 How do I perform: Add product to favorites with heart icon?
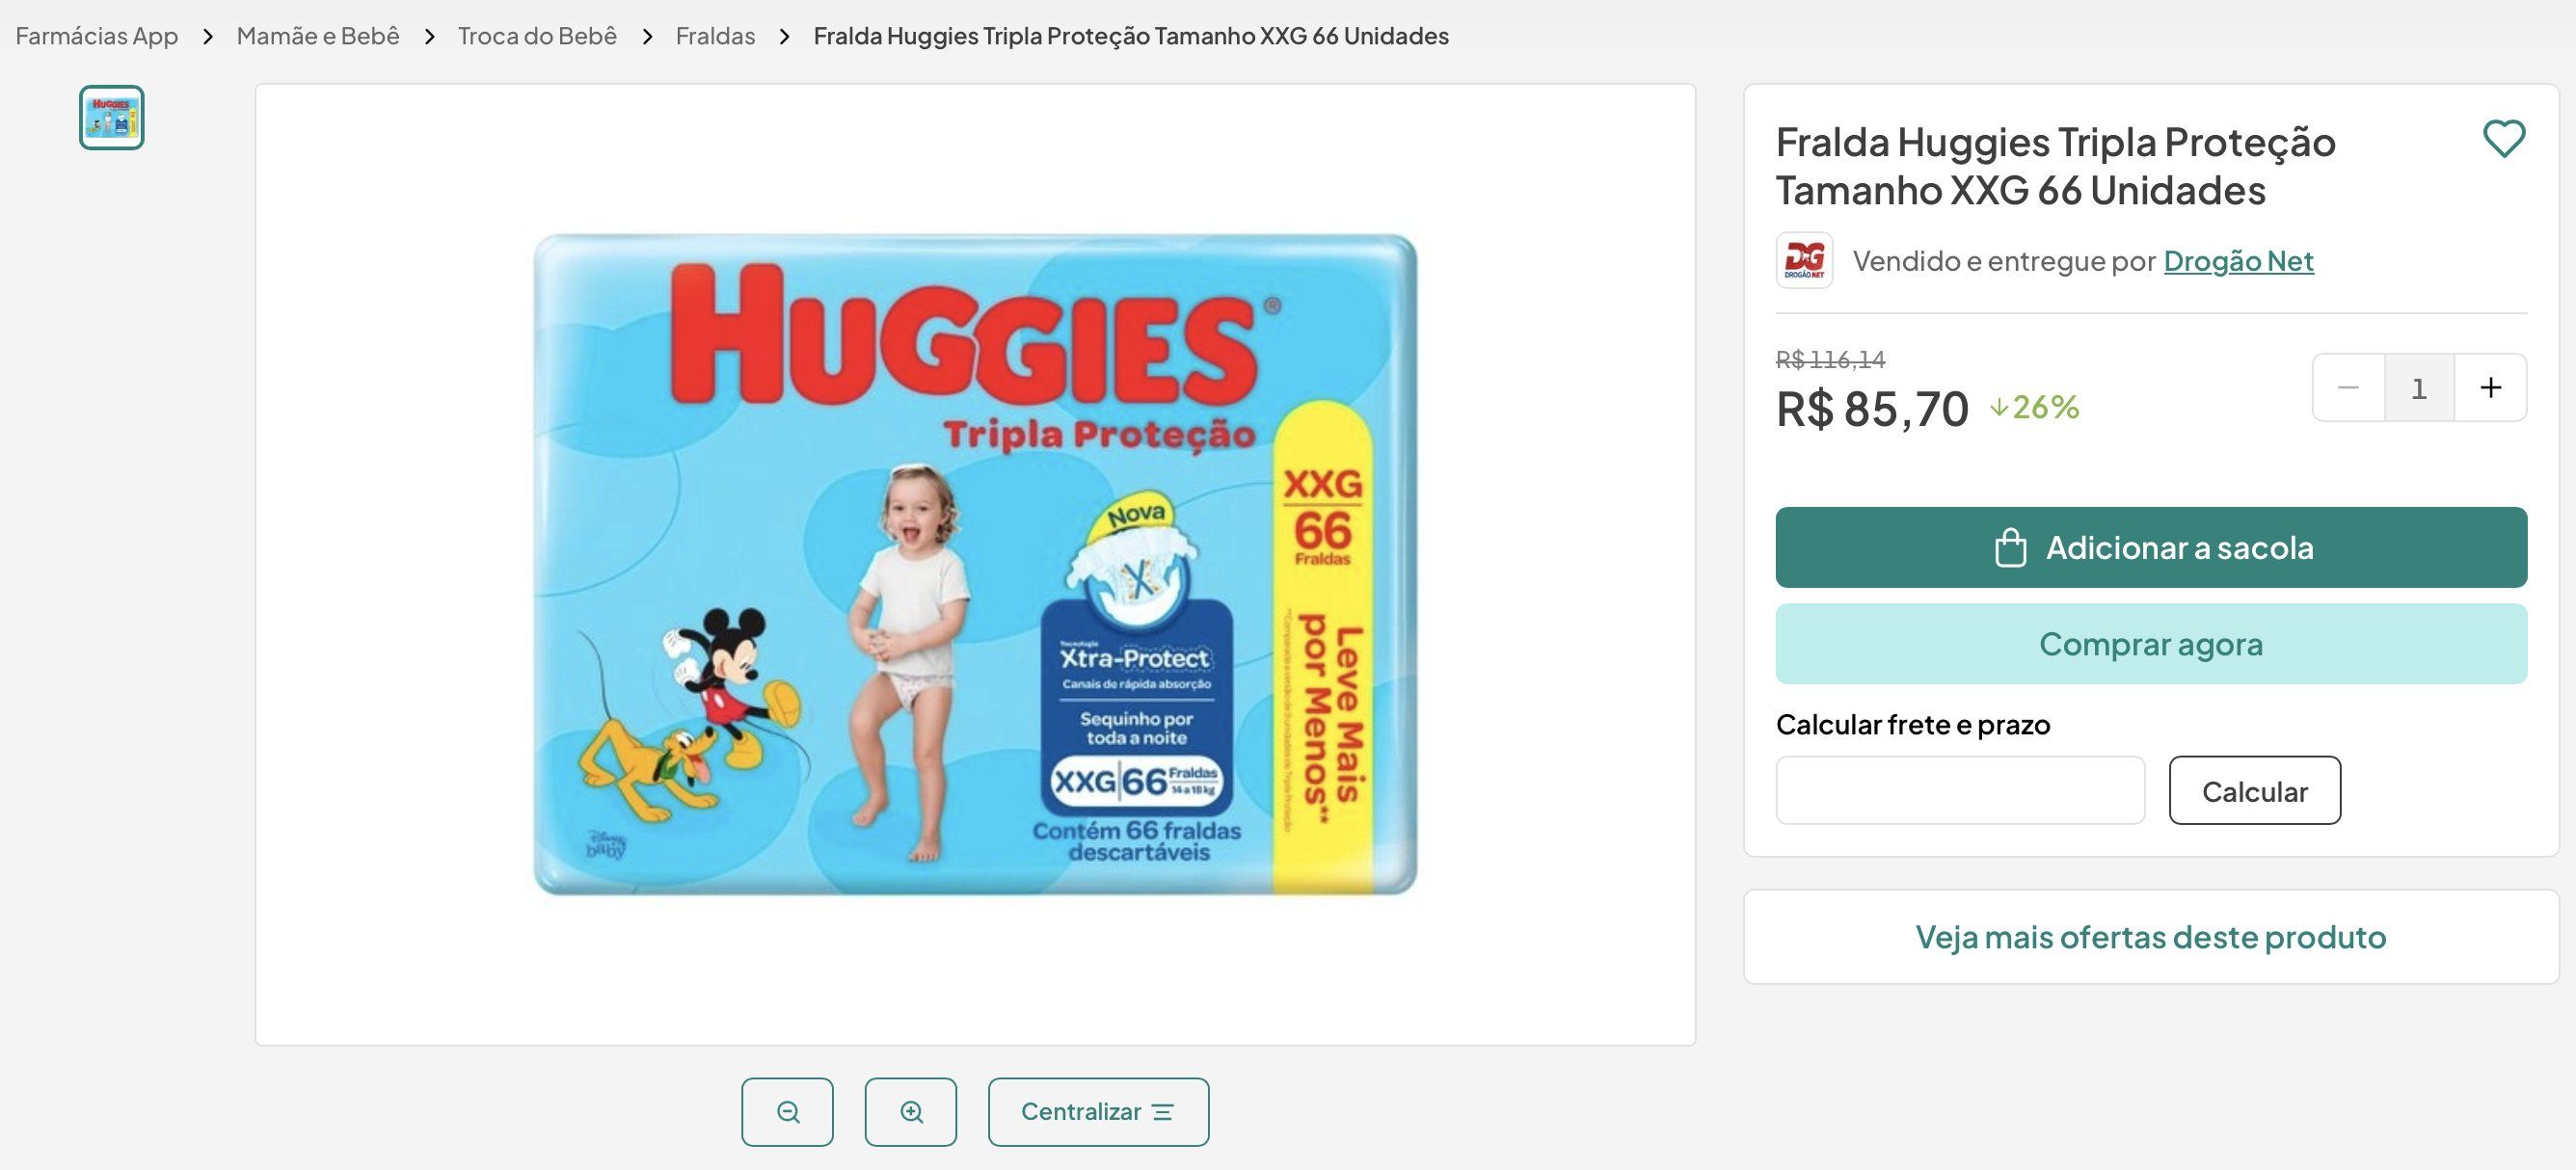2504,139
